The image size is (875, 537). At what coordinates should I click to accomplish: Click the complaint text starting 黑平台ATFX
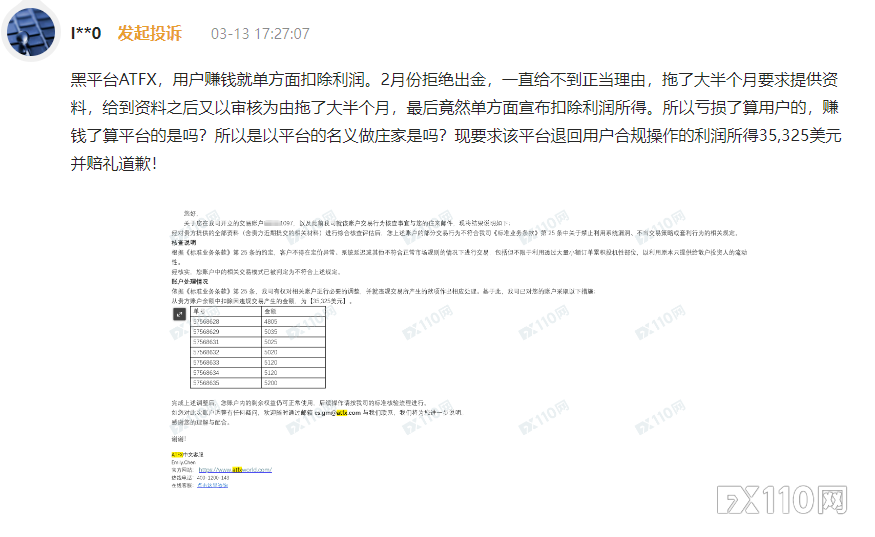click(455, 121)
